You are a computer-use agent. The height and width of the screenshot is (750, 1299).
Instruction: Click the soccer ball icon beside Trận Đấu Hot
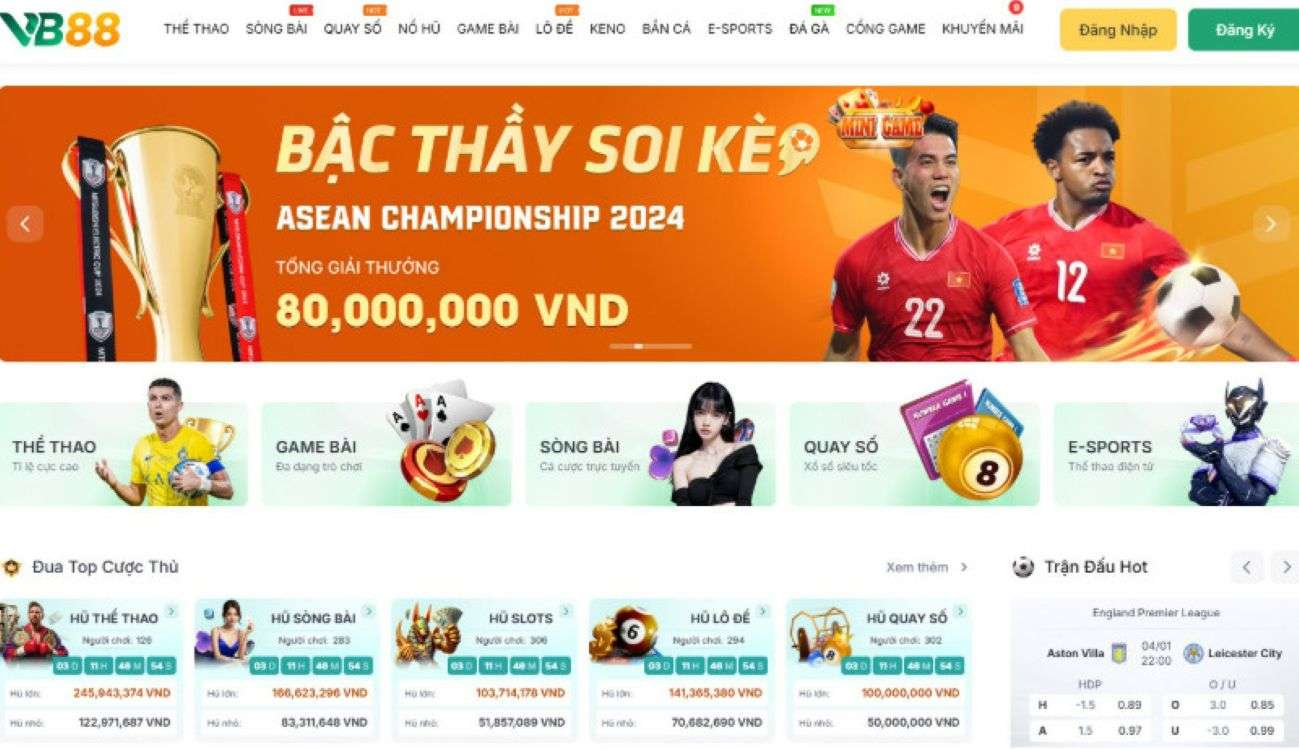1023,567
